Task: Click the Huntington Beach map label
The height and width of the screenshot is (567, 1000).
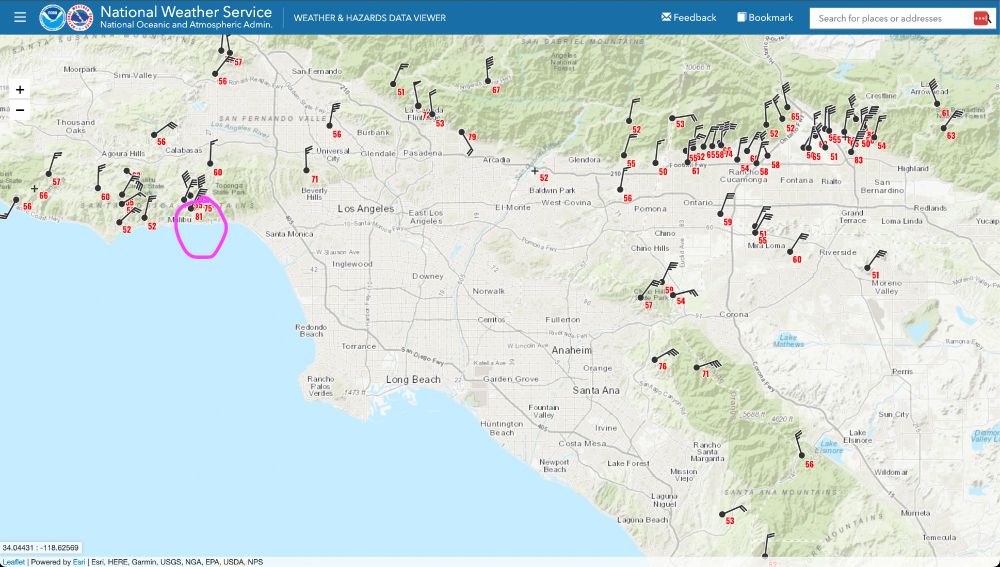Action: tap(501, 428)
